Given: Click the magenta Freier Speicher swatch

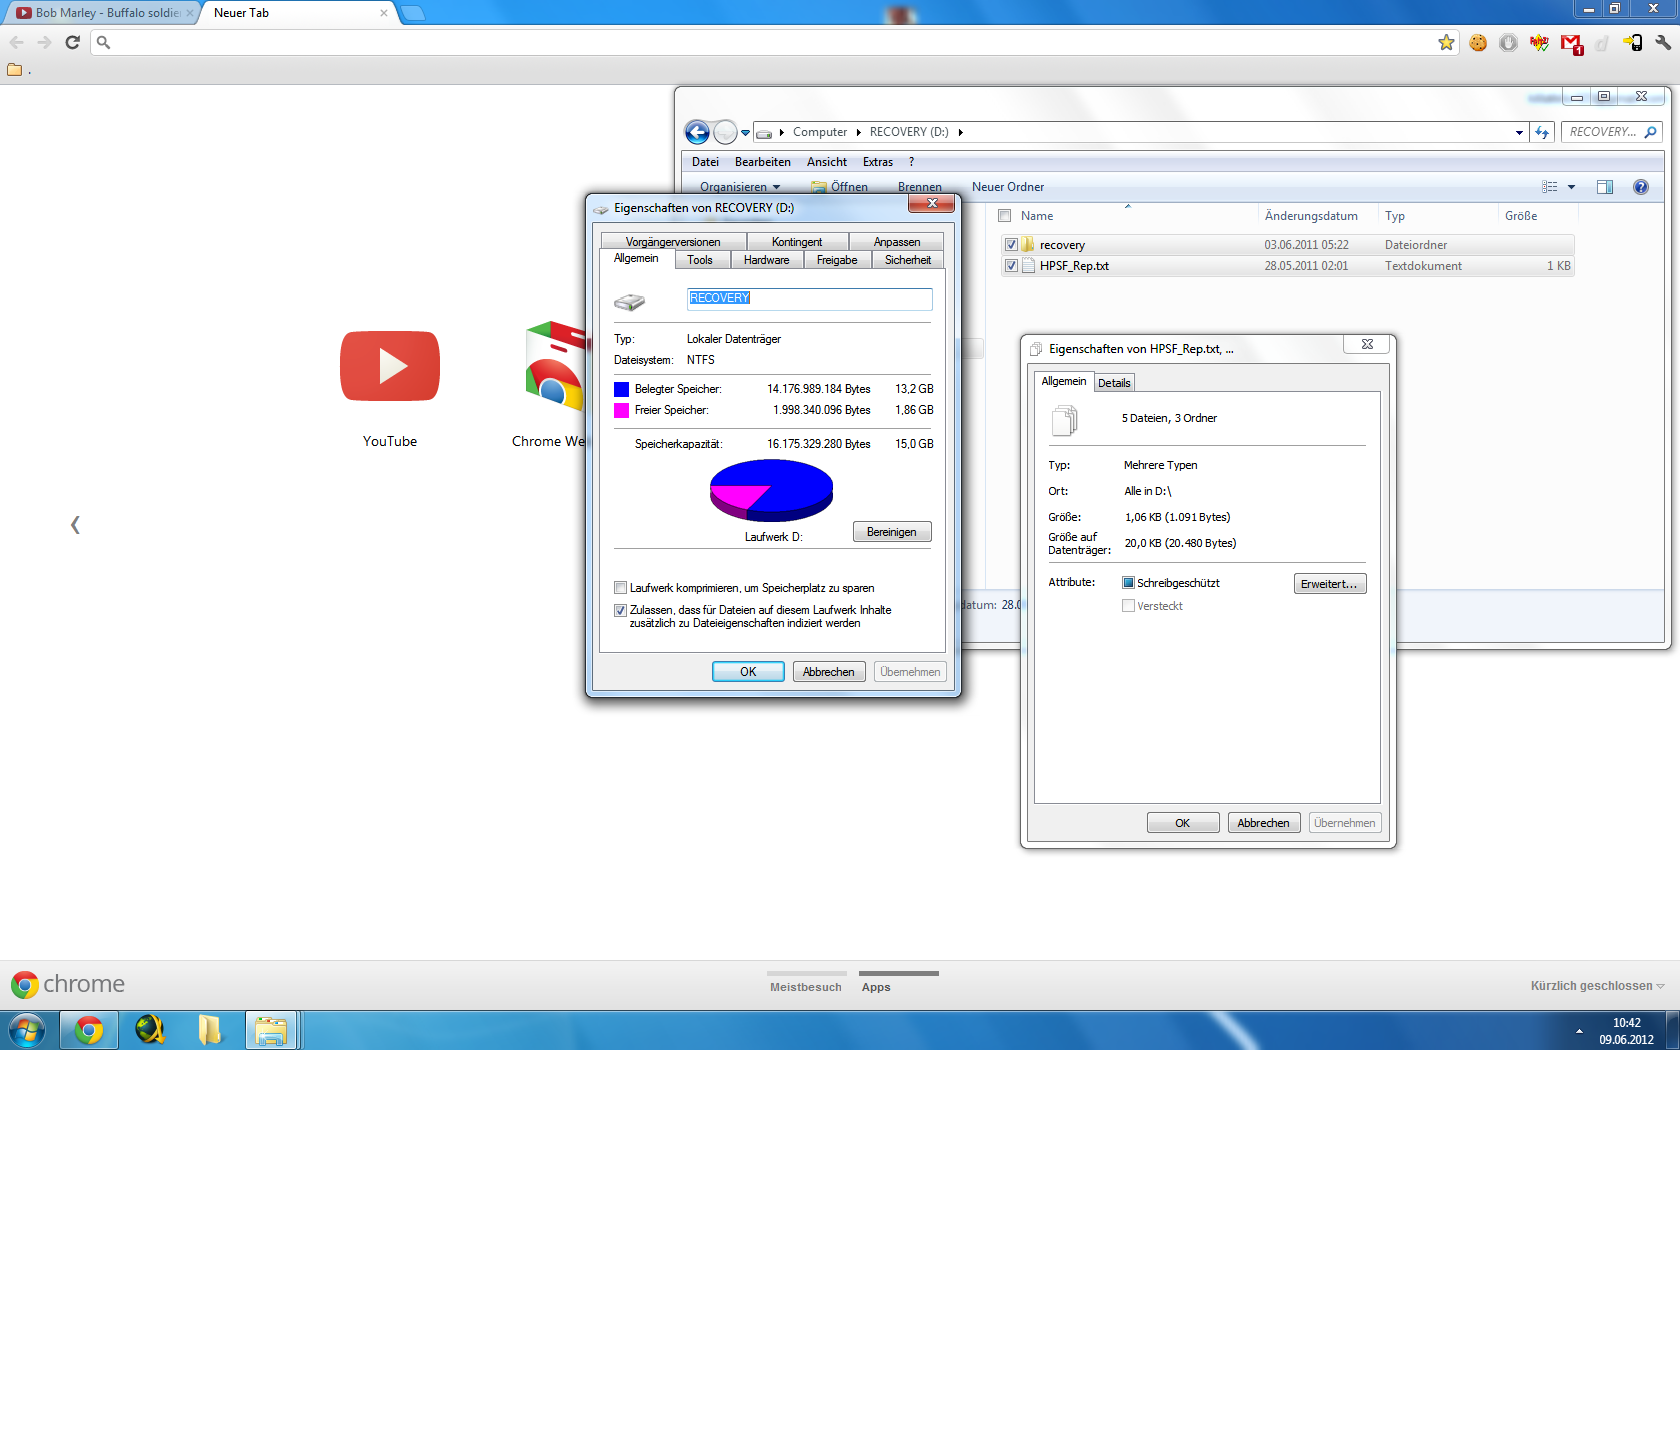Looking at the screenshot, I should (x=621, y=411).
